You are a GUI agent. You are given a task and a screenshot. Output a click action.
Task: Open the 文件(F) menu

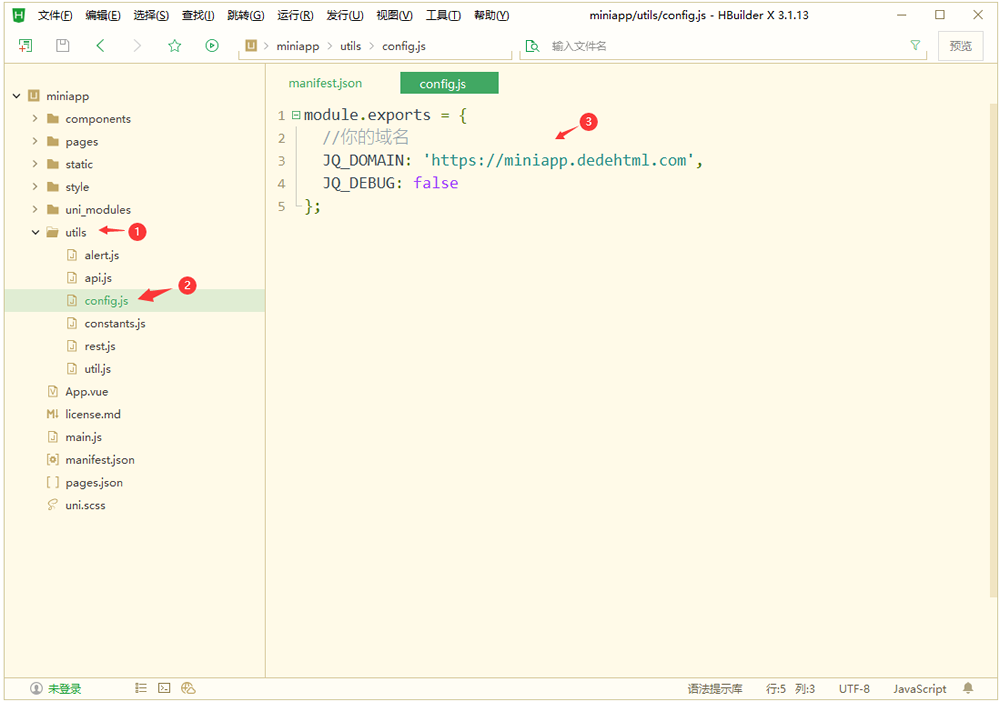(x=55, y=16)
